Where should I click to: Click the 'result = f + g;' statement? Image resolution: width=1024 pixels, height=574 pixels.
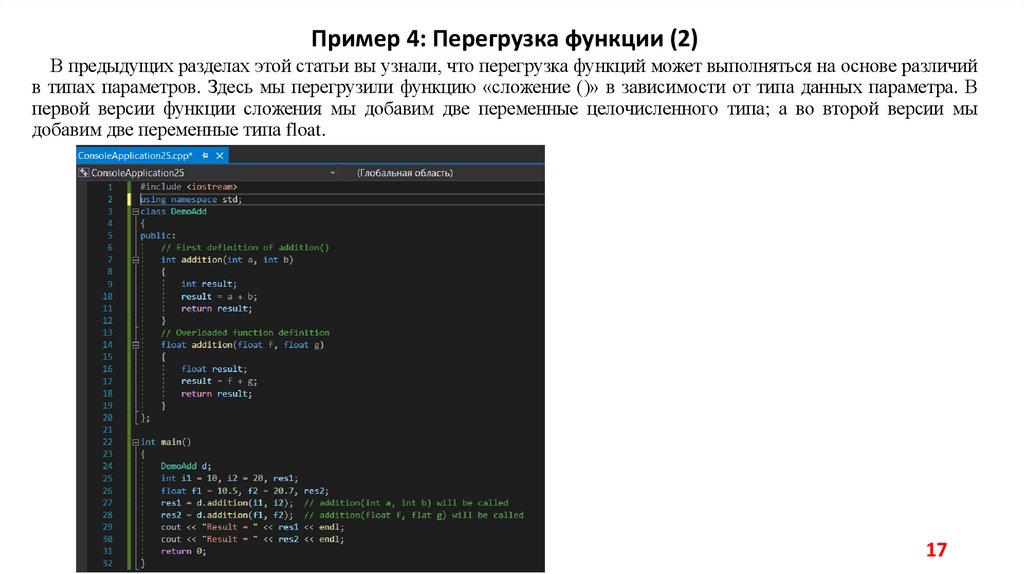(219, 381)
